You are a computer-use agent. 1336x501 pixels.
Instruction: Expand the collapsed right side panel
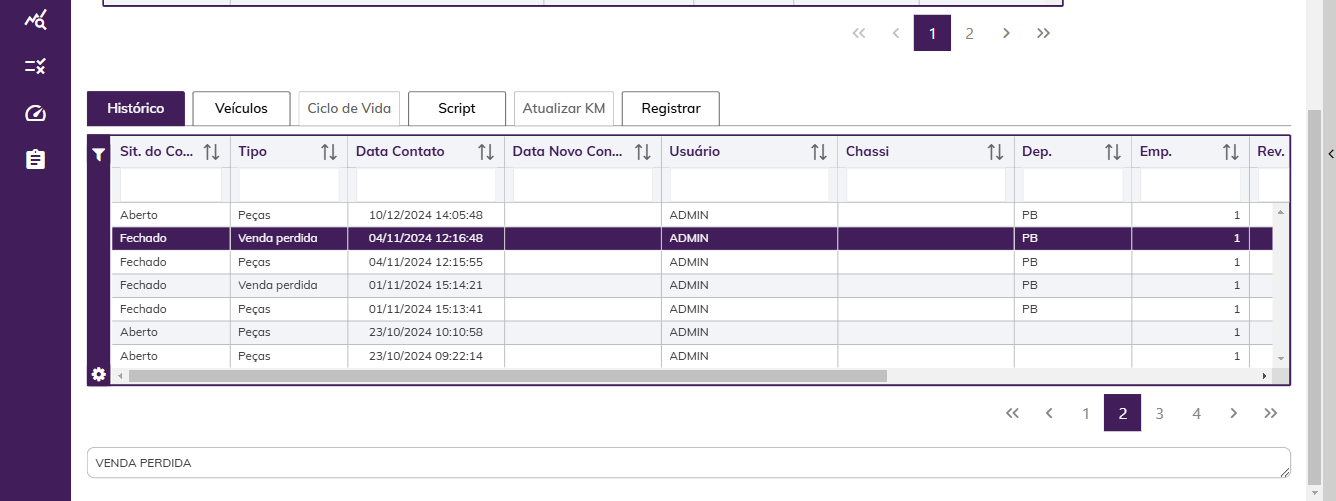[x=1330, y=152]
